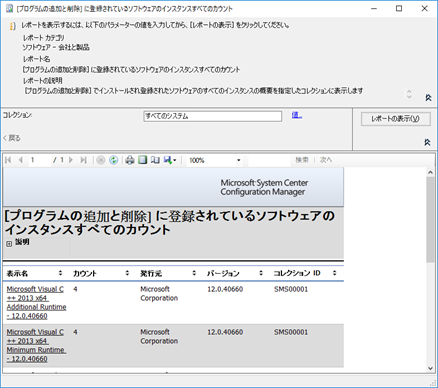Open the export save dropdown icon
438x388 pixels.
[170, 160]
